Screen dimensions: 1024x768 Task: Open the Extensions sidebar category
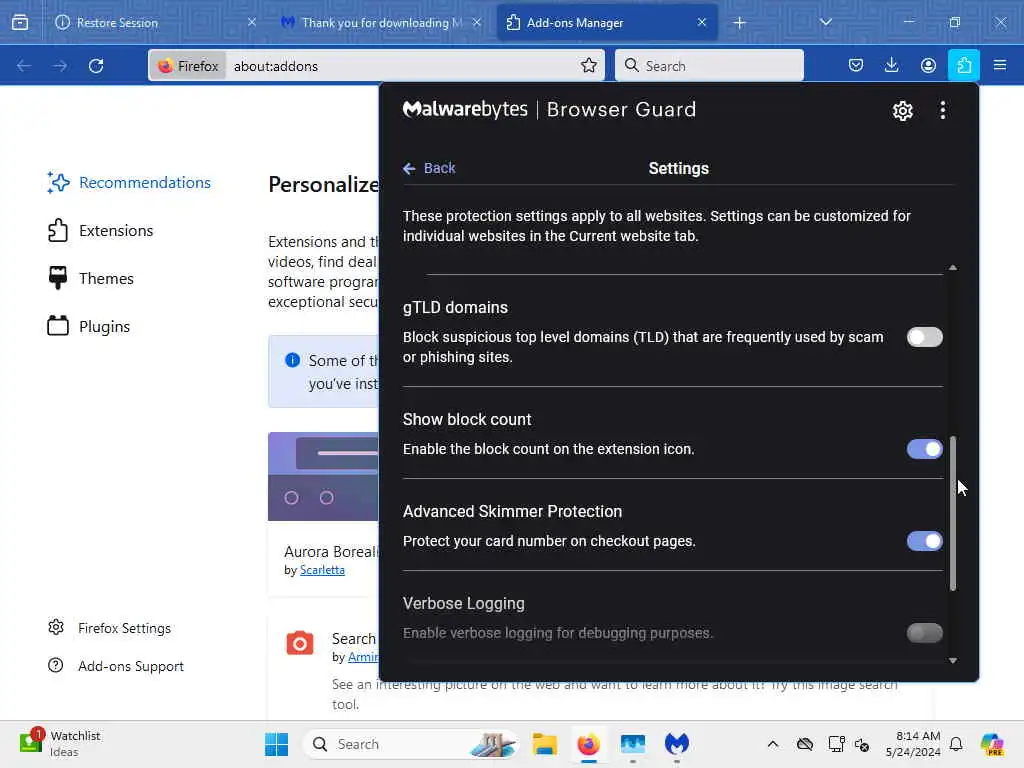(x=100, y=231)
